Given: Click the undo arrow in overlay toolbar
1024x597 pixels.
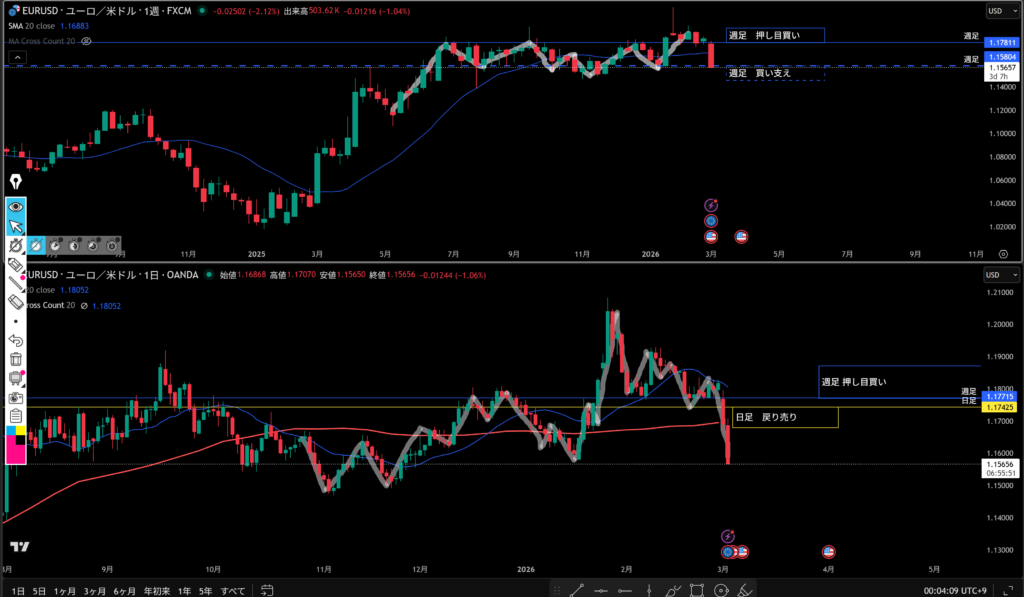Looking at the screenshot, I should (x=16, y=340).
